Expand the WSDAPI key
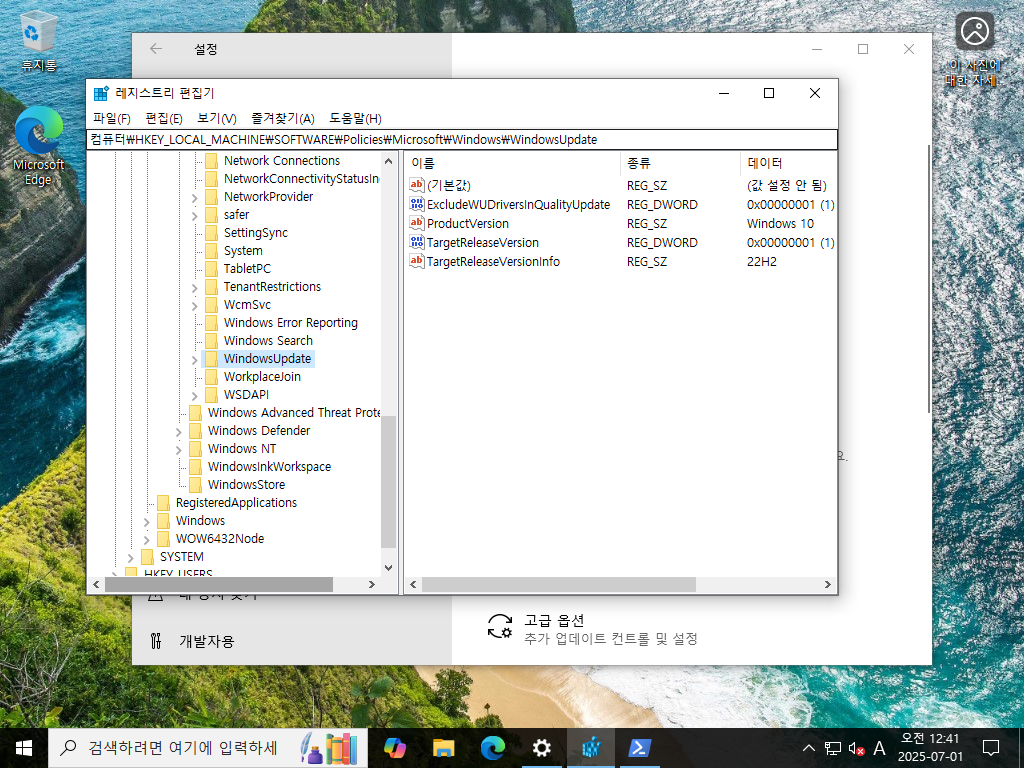Viewport: 1024px width, 768px height. (x=195, y=395)
